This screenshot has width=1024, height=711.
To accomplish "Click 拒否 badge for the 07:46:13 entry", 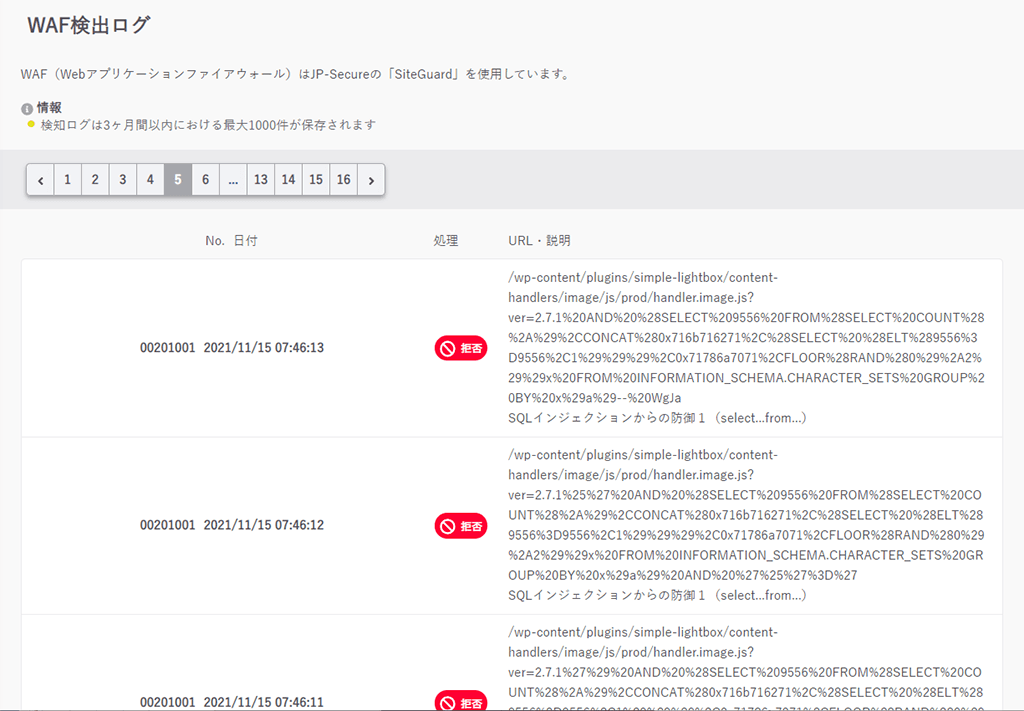I will point(461,348).
